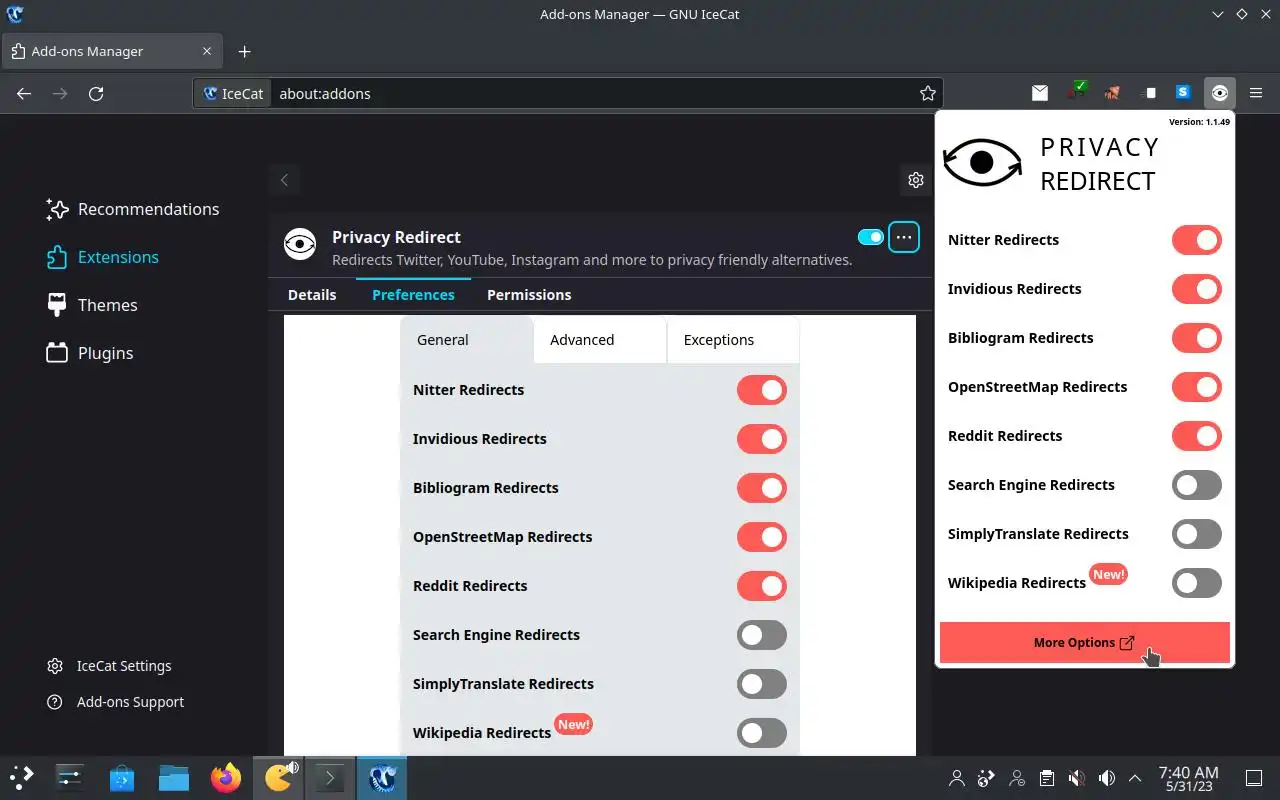Open Dolphin file manager from taskbar
Viewport: 1280px width, 800px height.
click(174, 777)
